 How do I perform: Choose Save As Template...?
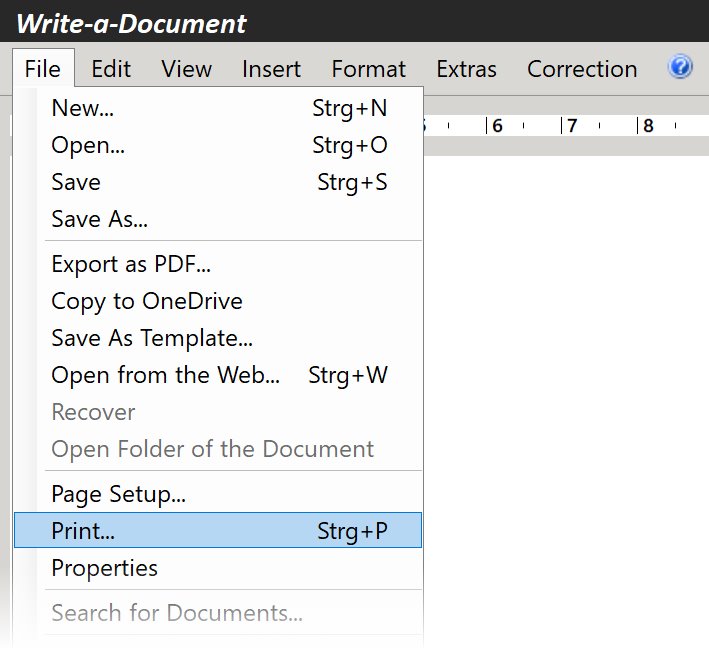click(x=218, y=338)
